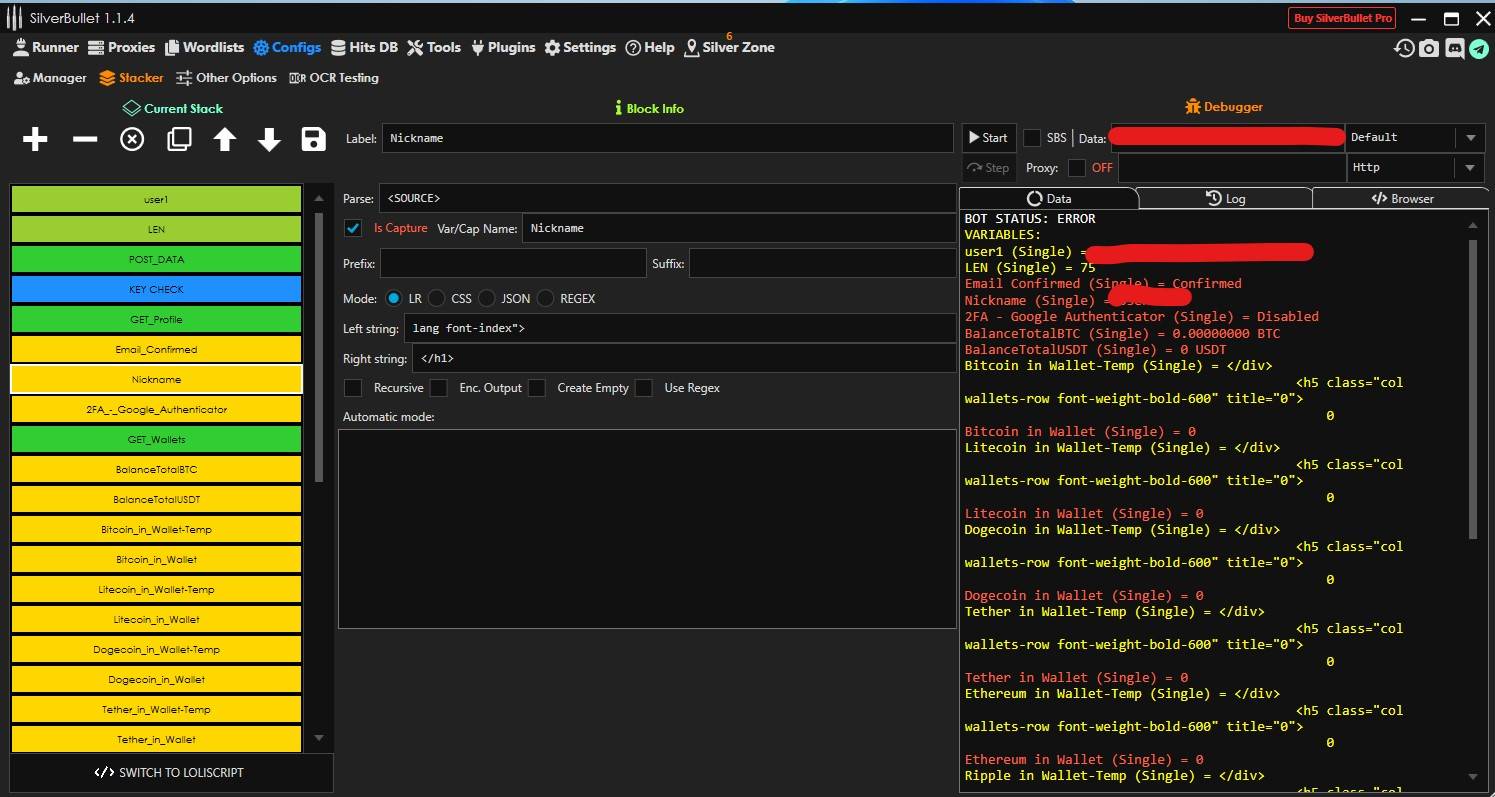
Task: Select the LR parse mode
Action: 393,298
